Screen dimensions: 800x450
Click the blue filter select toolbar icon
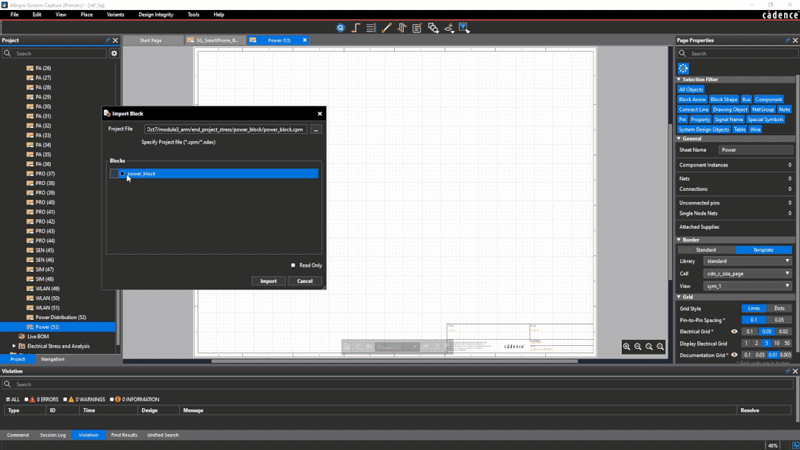tap(464, 28)
